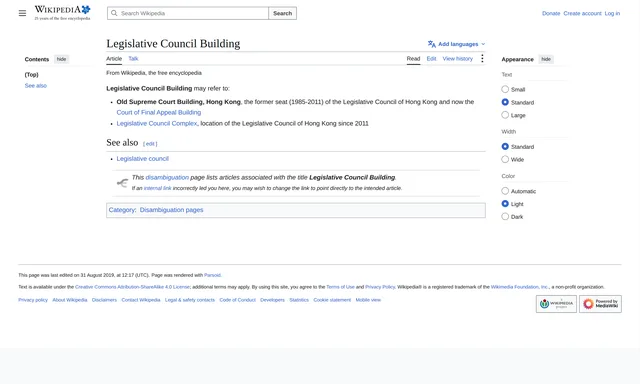Open Creative Commons license link
Image resolution: width=640 pixels, height=384 pixels.
[x=132, y=287]
